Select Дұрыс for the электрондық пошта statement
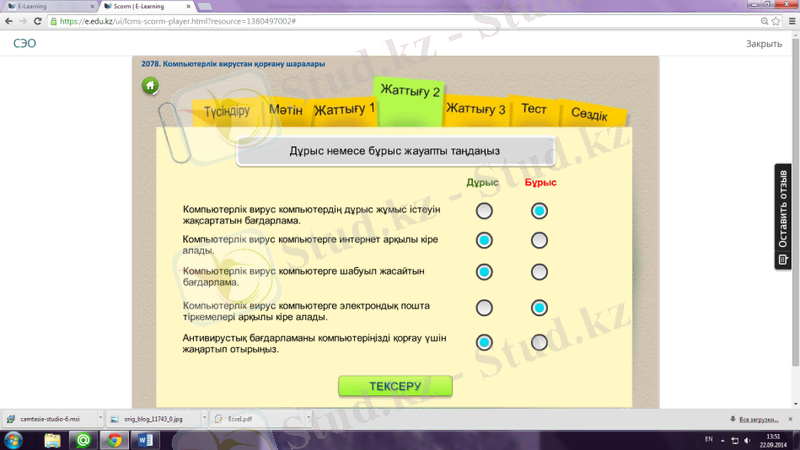800x450 pixels. pos(484,307)
